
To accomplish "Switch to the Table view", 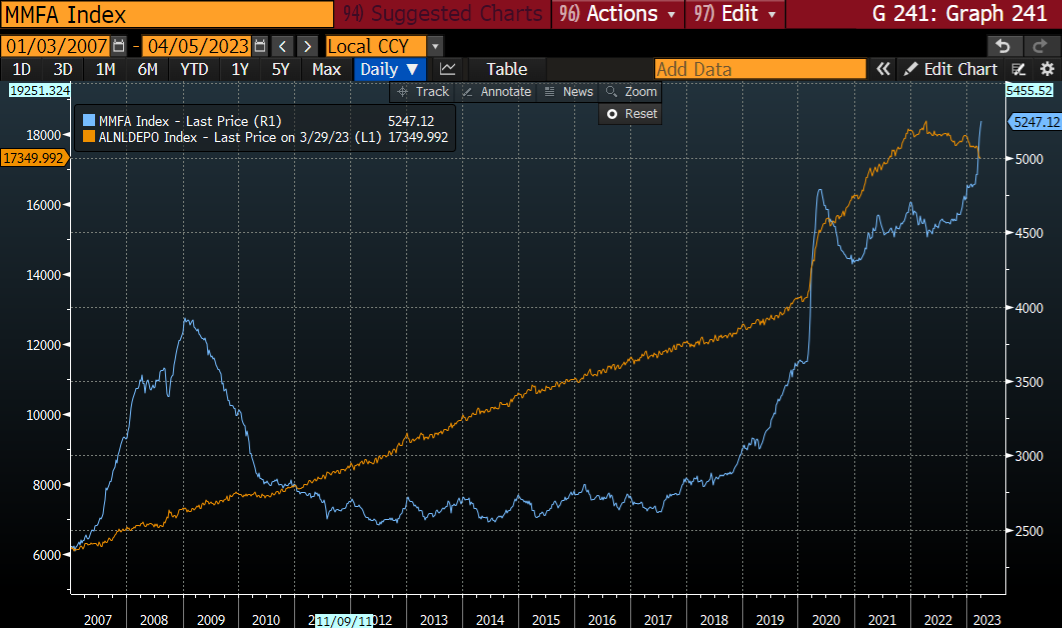I will (x=506, y=69).
